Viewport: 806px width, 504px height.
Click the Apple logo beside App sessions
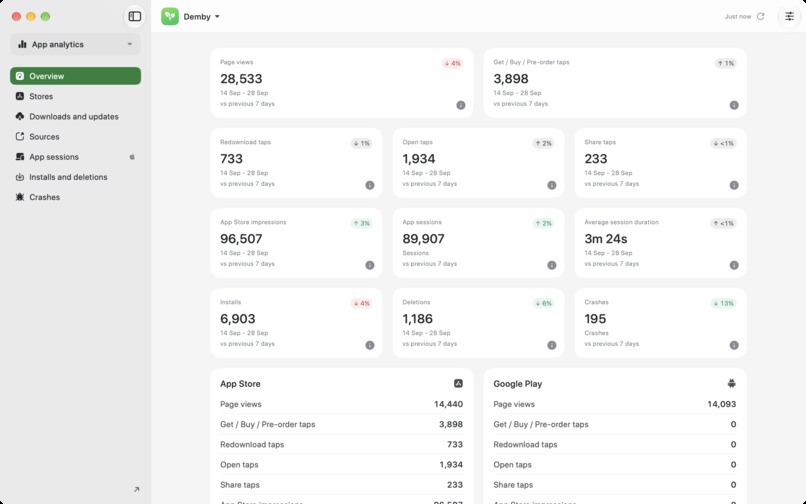coord(132,157)
